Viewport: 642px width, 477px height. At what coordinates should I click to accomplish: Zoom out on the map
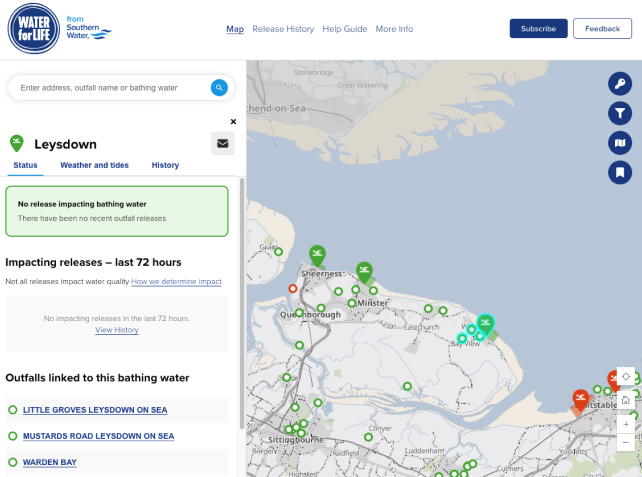pyautogui.click(x=625, y=442)
